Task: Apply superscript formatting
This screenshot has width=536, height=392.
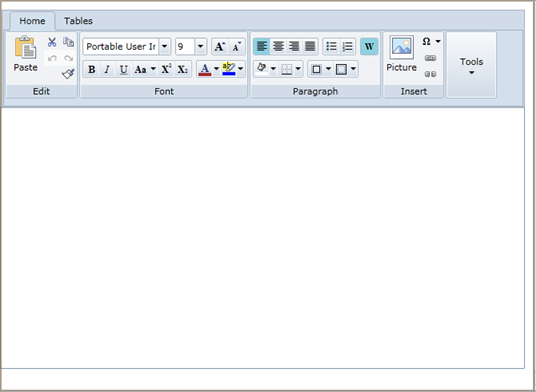Action: 166,69
